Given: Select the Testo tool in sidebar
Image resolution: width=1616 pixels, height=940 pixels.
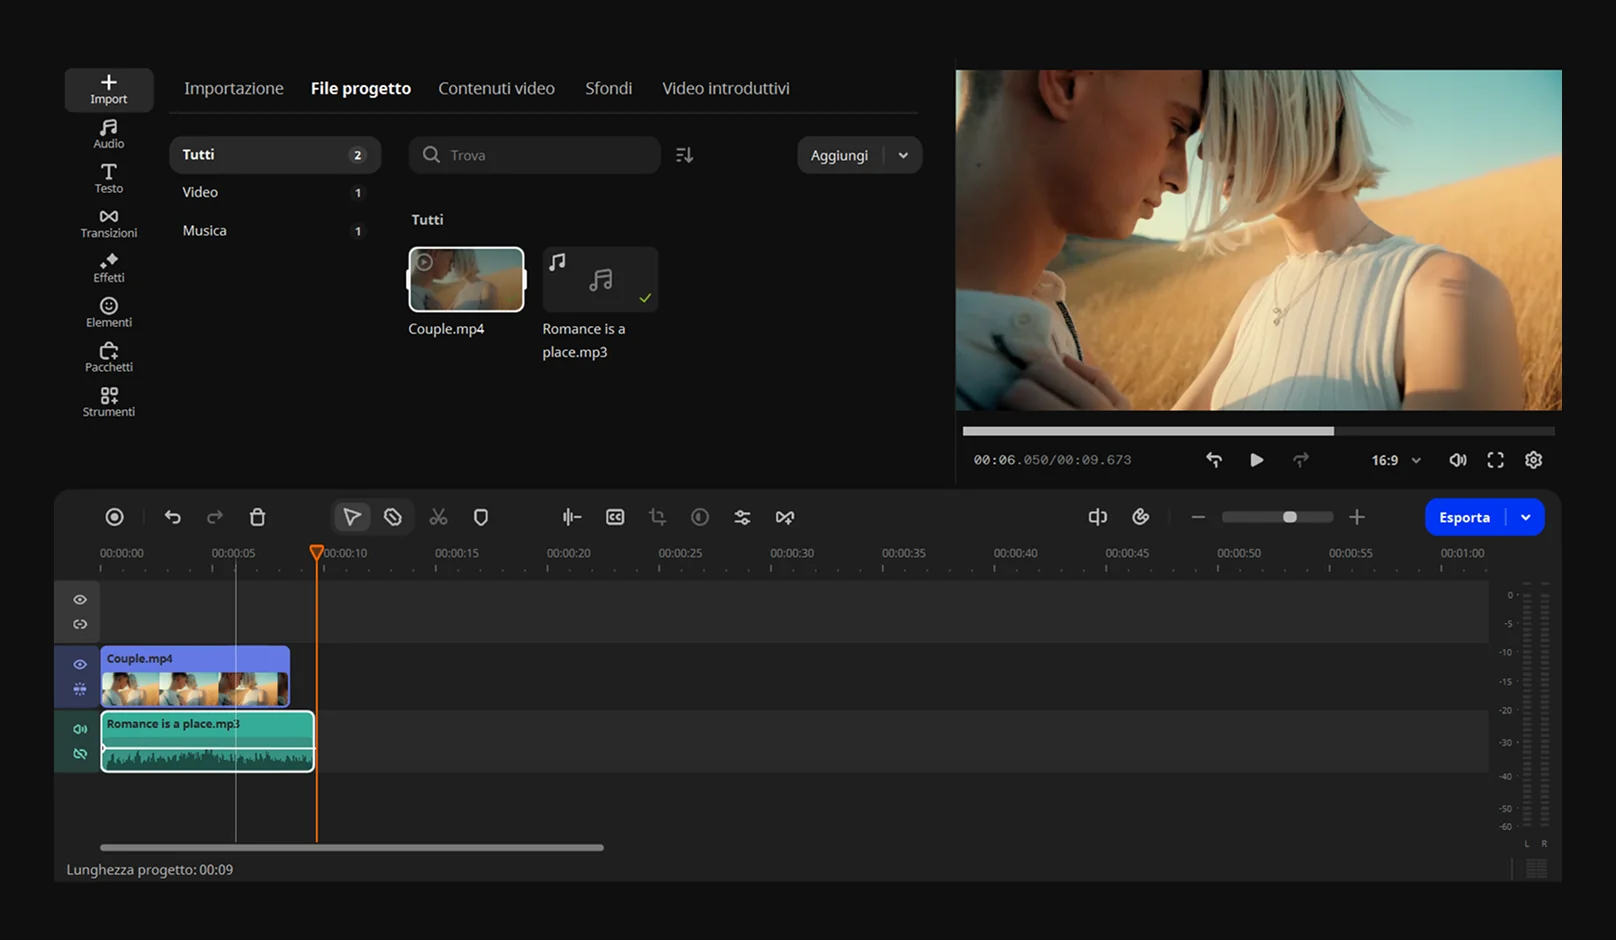Looking at the screenshot, I should tap(108, 178).
